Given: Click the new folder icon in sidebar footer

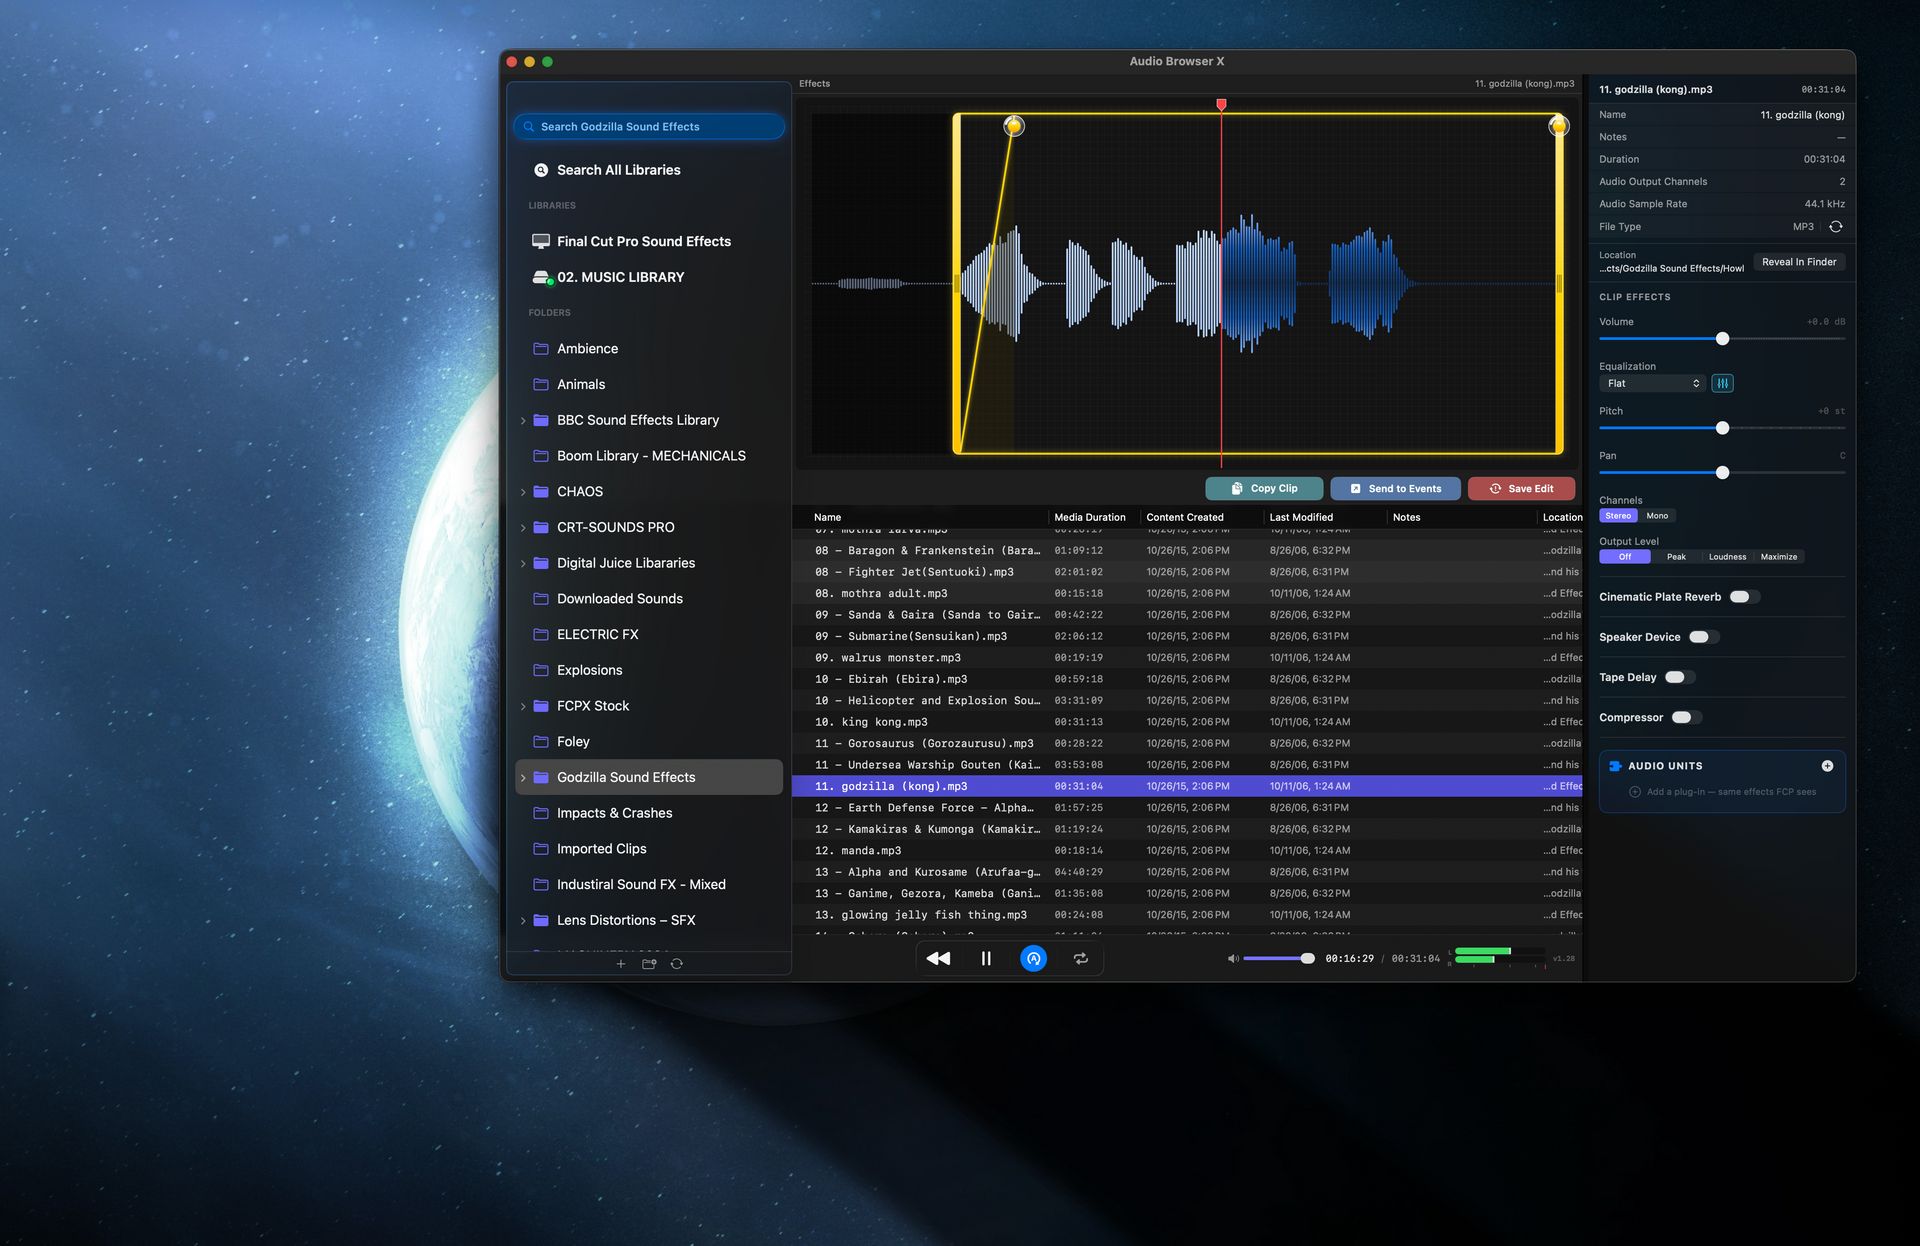Looking at the screenshot, I should [649, 964].
